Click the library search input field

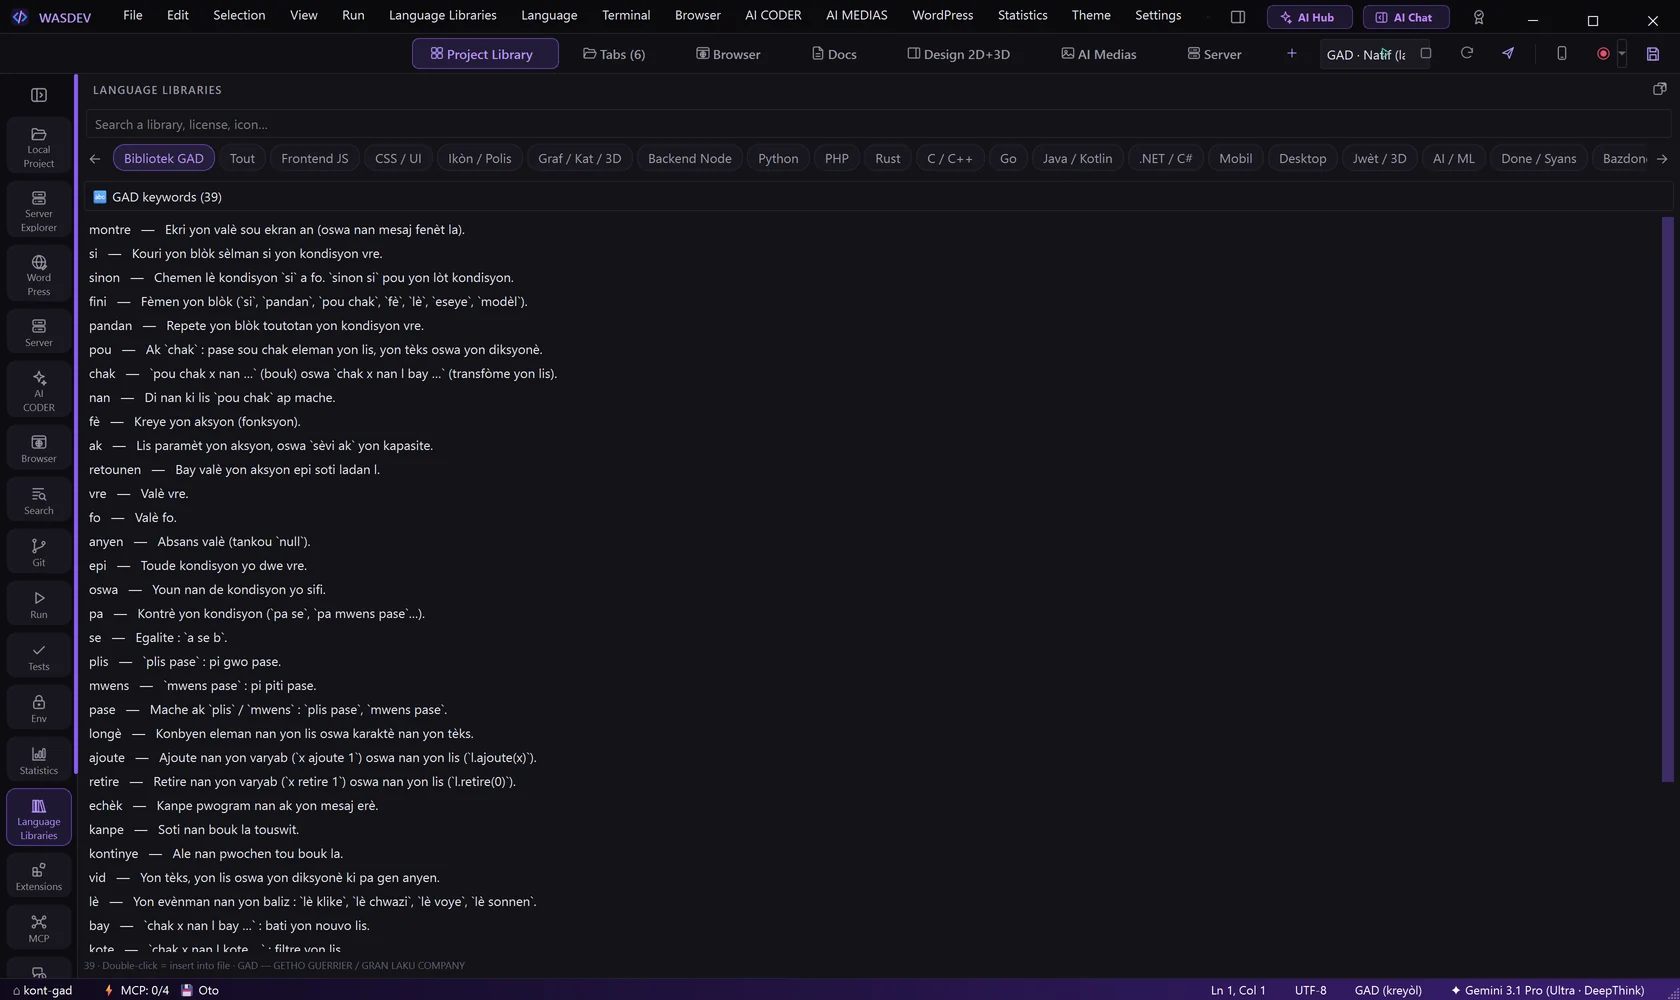coord(877,124)
